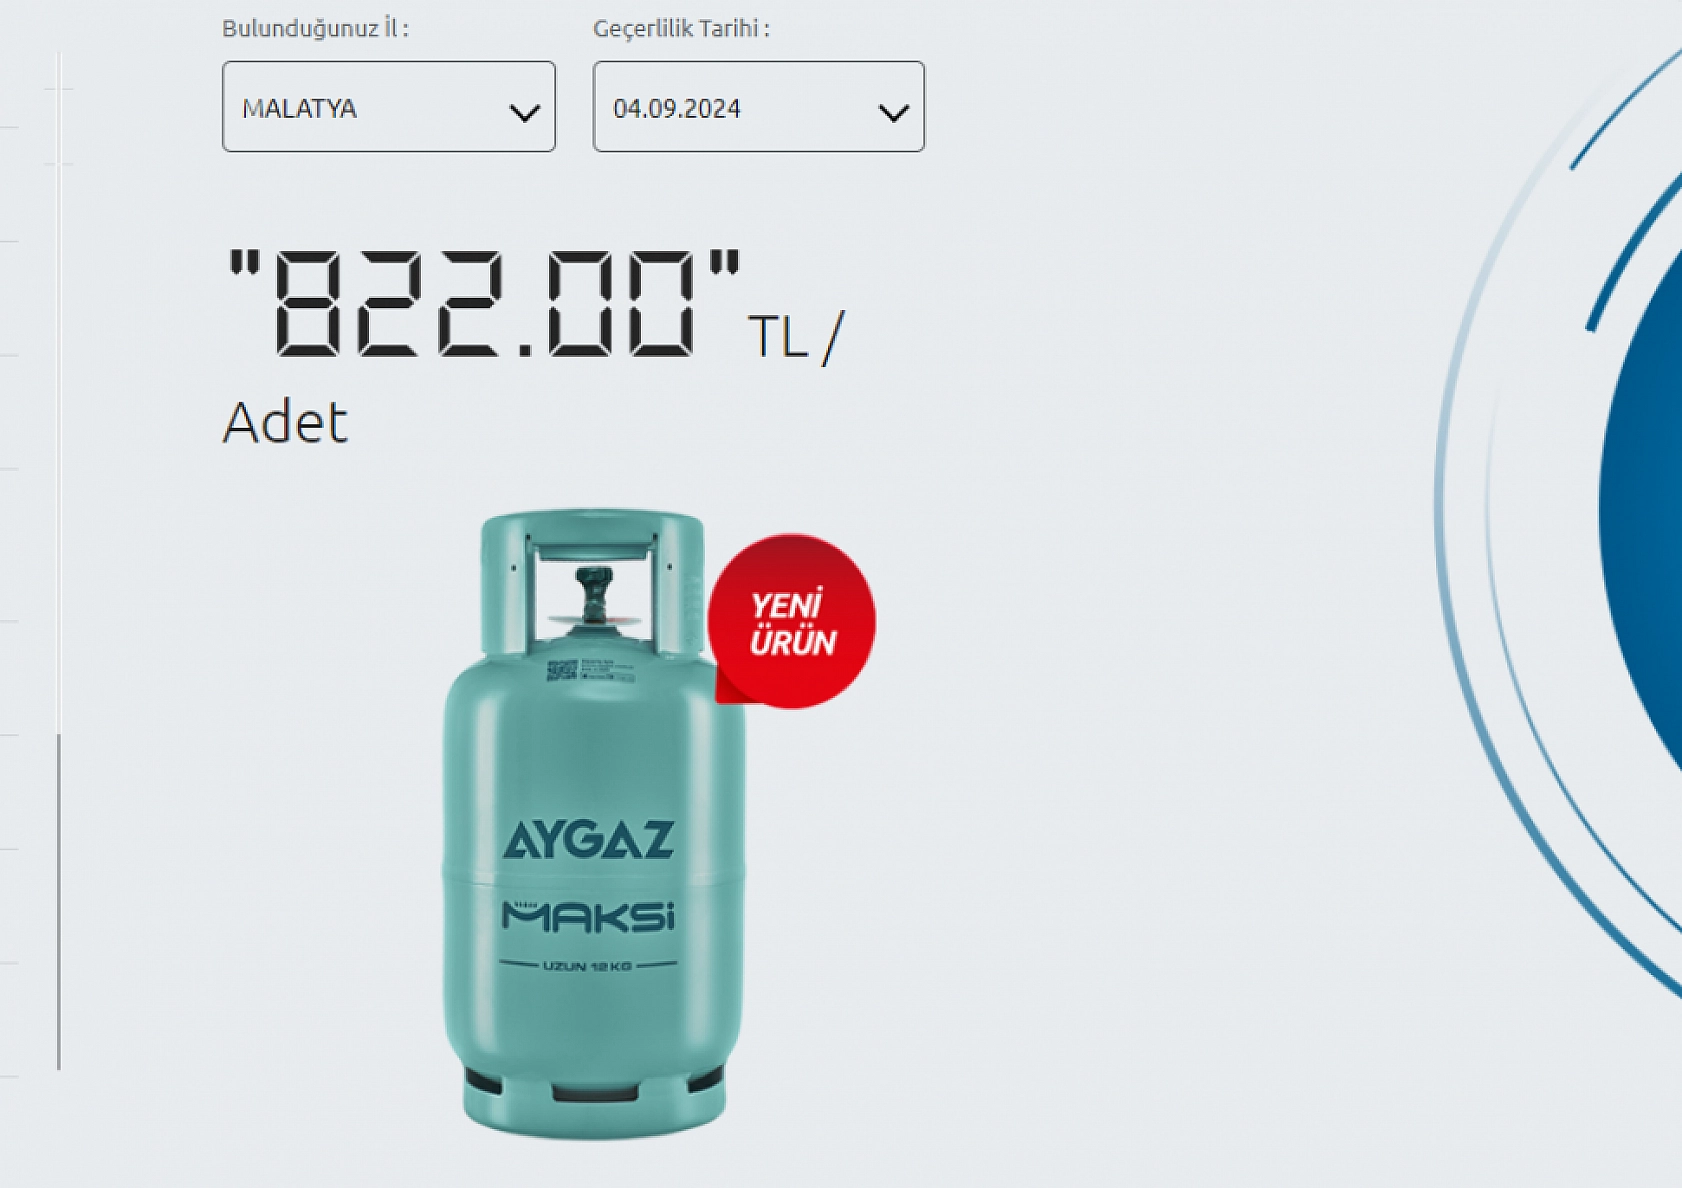Viewport: 1682px width, 1188px height.
Task: Click the "Bulunduğunuz İl" label
Action: [x=315, y=28]
